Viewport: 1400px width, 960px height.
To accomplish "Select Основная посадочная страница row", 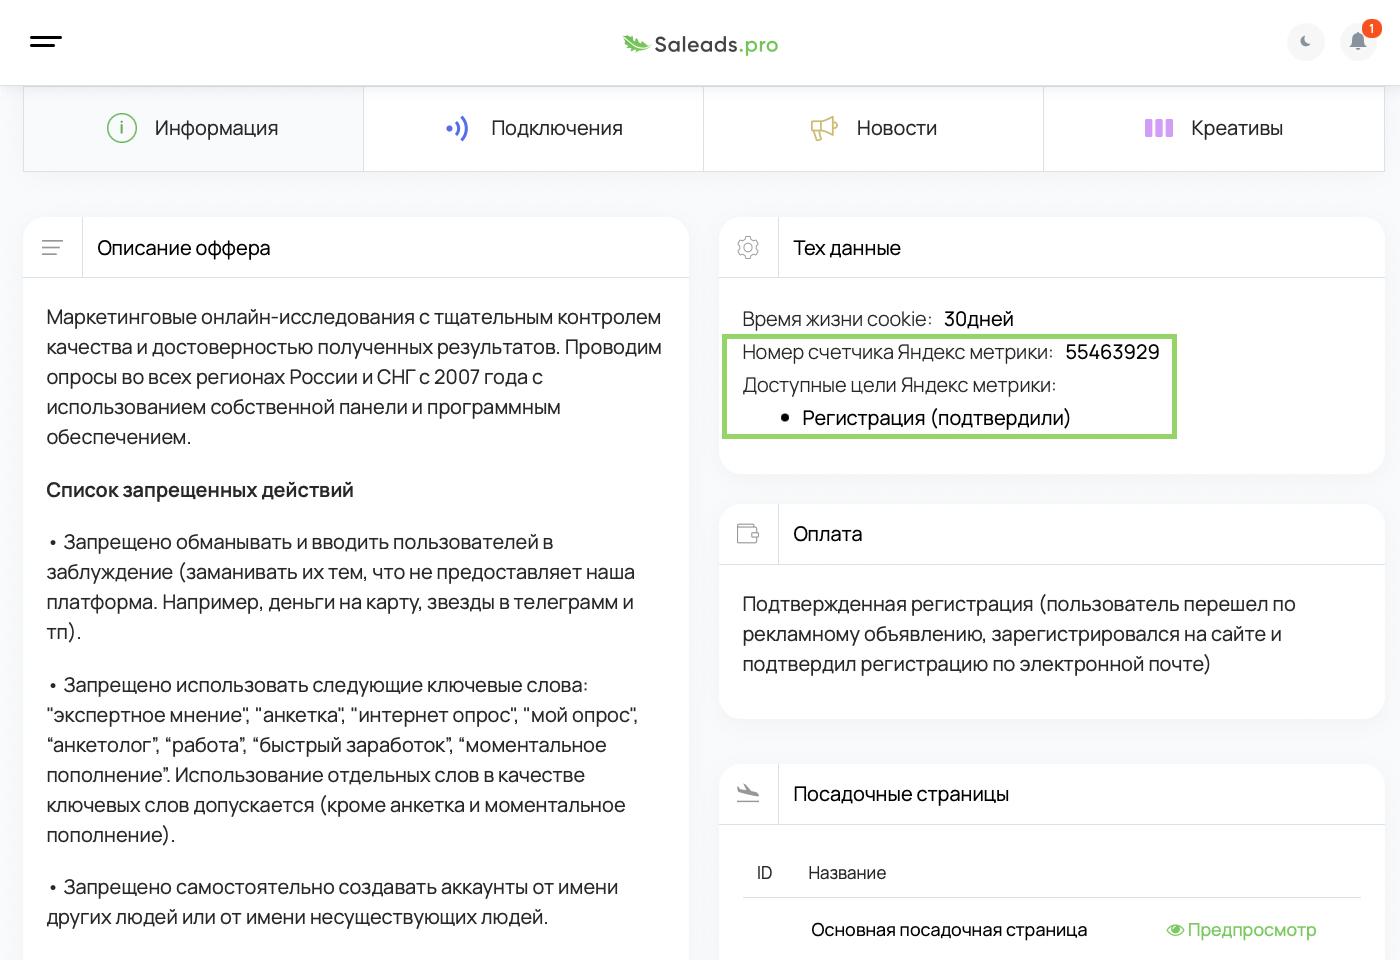I will point(948,930).
